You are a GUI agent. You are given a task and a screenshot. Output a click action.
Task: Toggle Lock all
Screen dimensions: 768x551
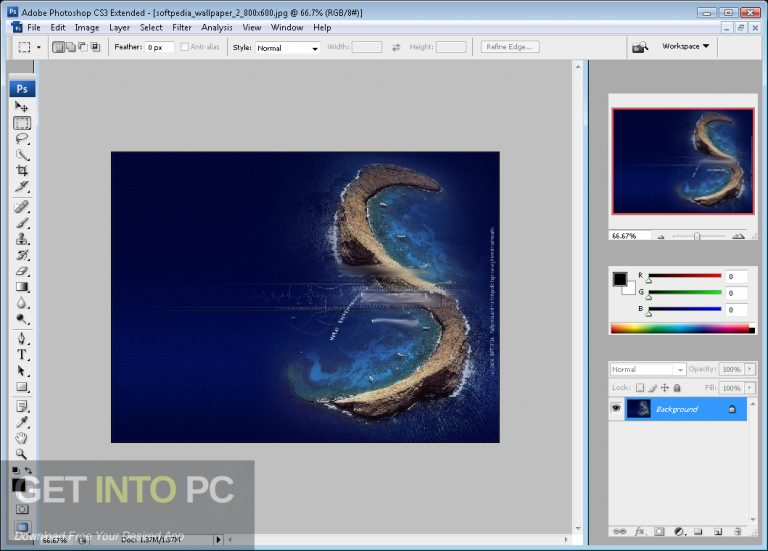(677, 387)
